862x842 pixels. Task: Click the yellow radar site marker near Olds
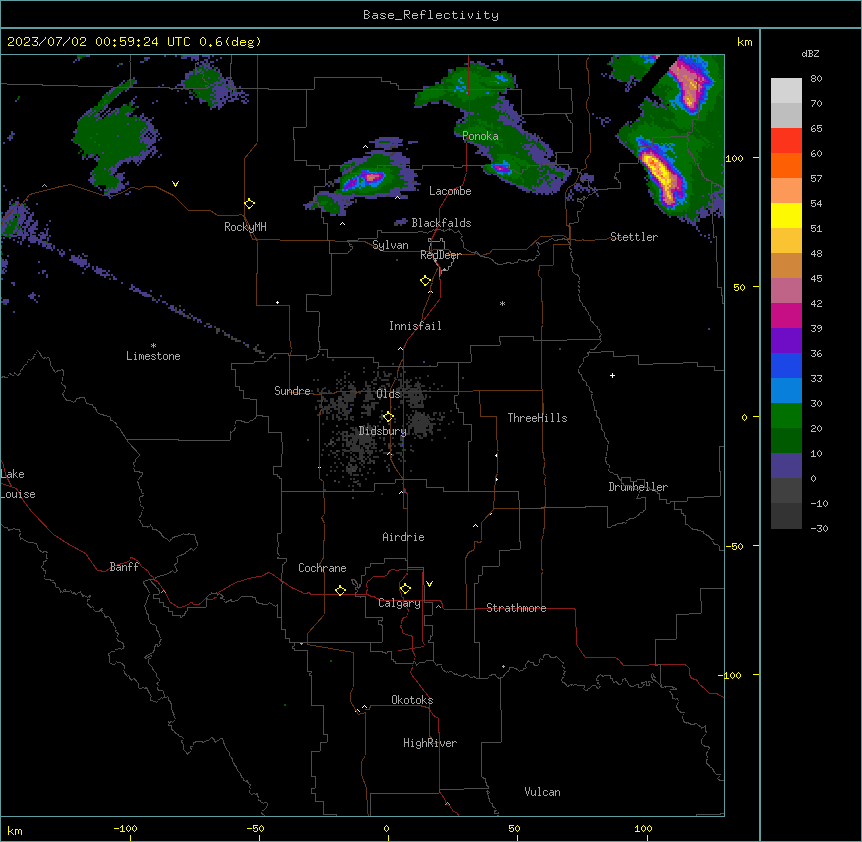[388, 417]
